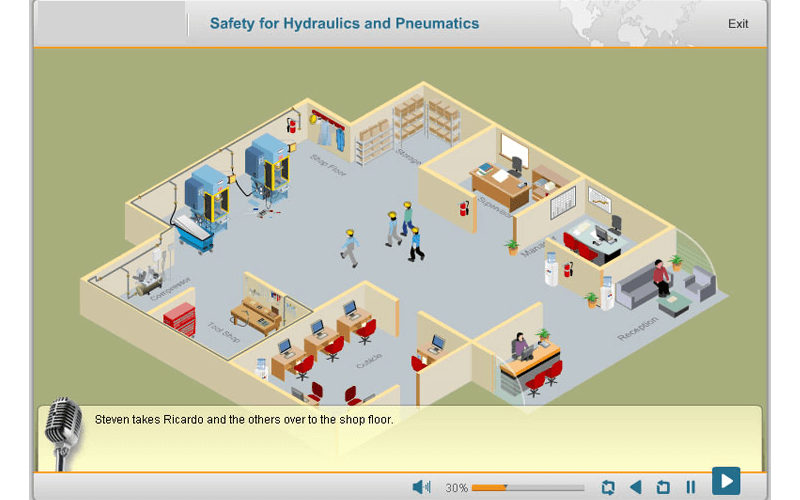
Task: Click the Exit link
Action: [738, 24]
